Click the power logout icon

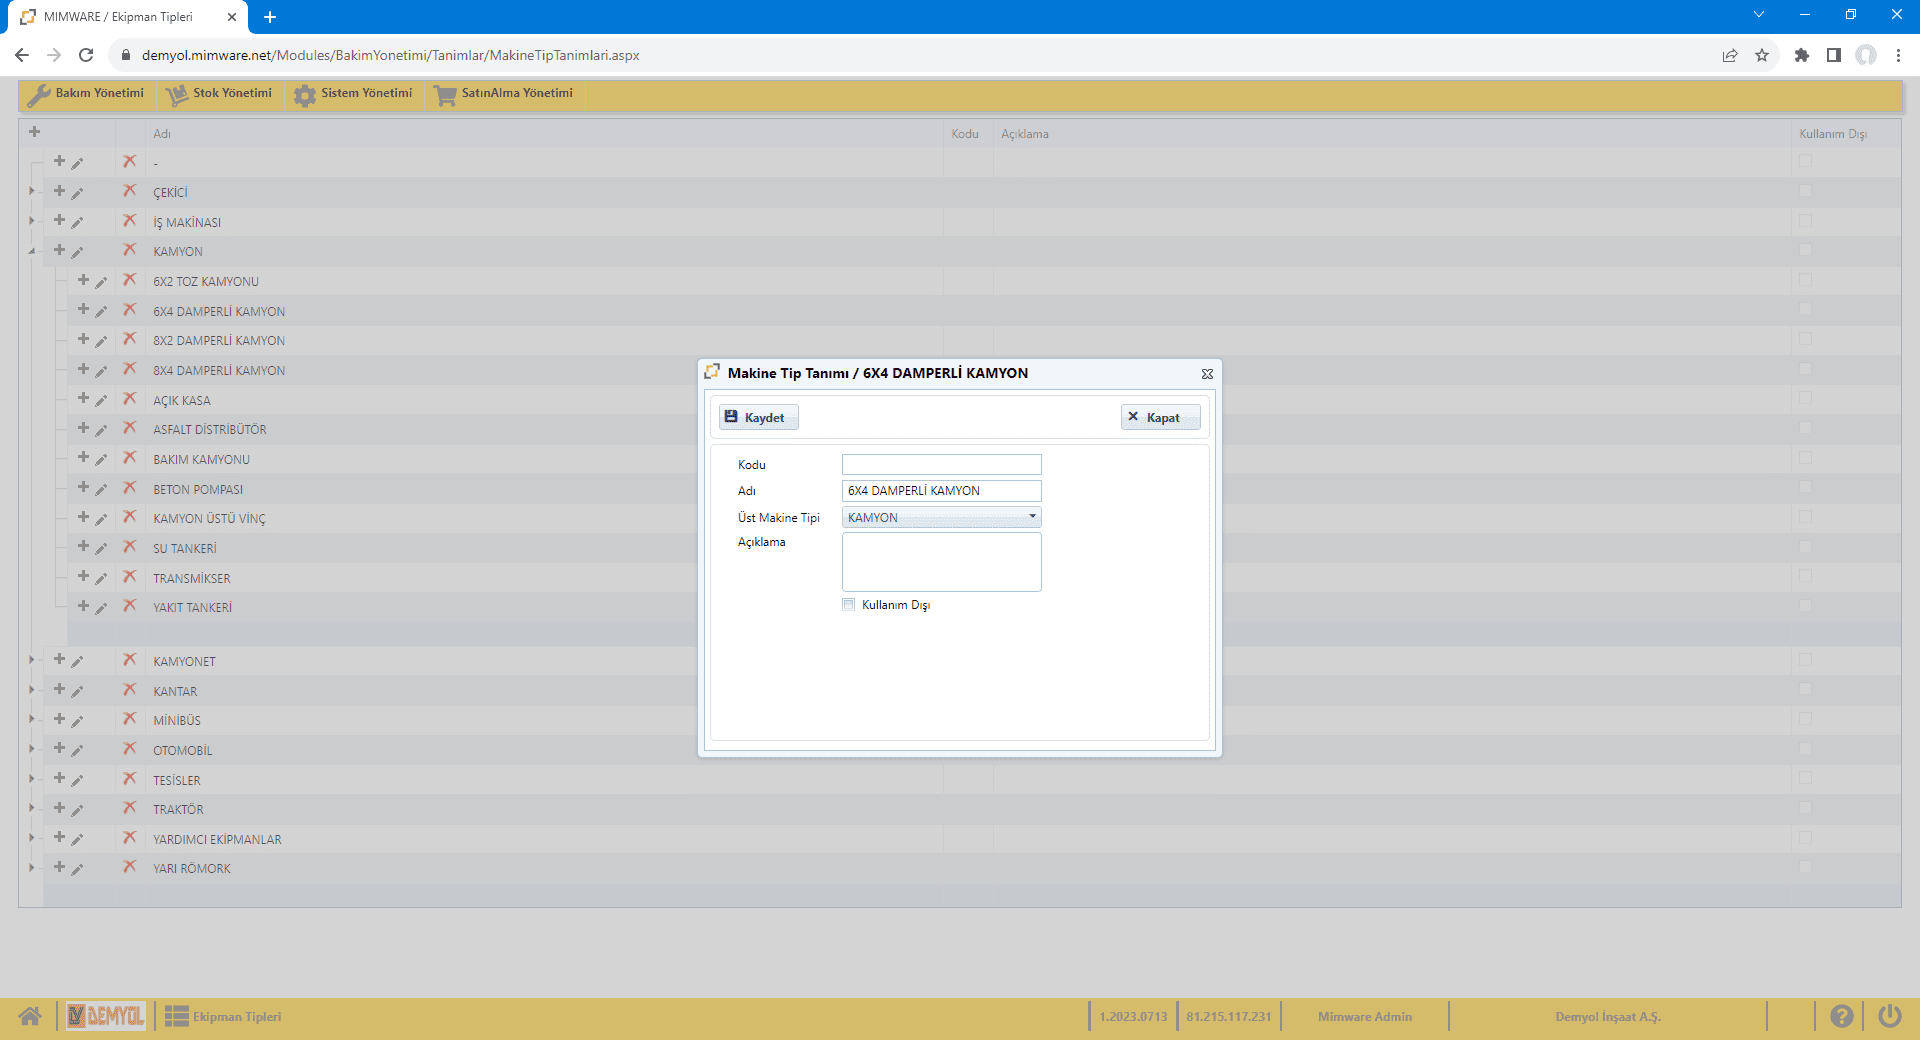tap(1889, 1017)
